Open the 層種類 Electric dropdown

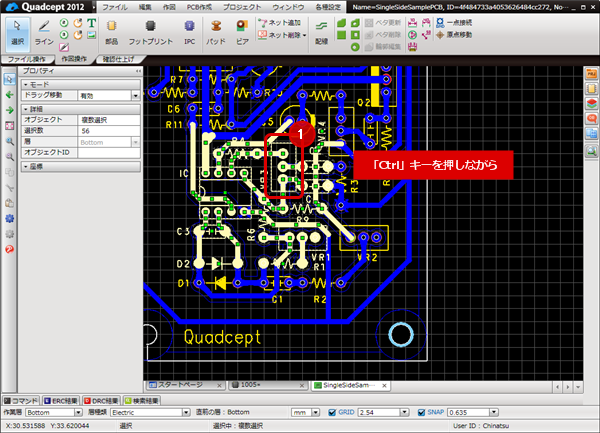tap(186, 412)
